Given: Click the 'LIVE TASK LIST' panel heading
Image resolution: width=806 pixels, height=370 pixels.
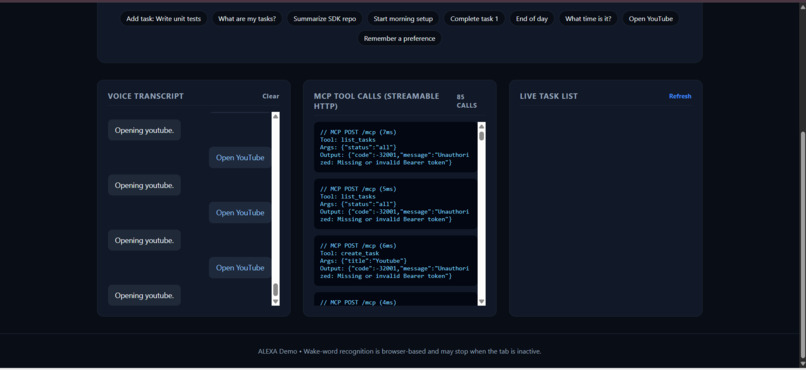Looking at the screenshot, I should pyautogui.click(x=548, y=96).
